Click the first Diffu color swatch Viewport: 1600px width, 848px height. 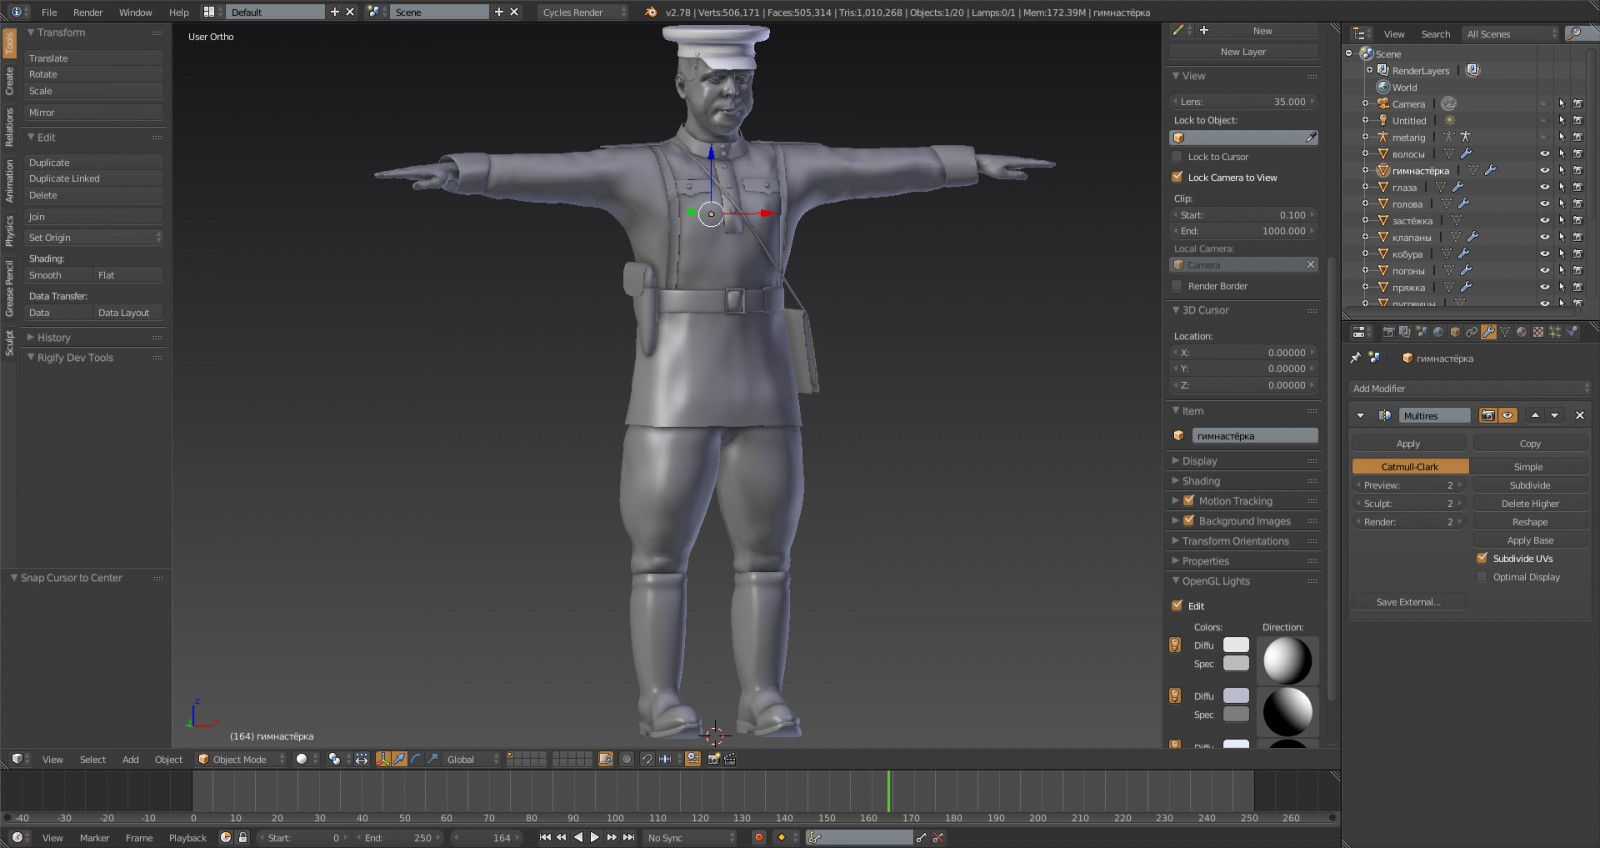pyautogui.click(x=1236, y=645)
